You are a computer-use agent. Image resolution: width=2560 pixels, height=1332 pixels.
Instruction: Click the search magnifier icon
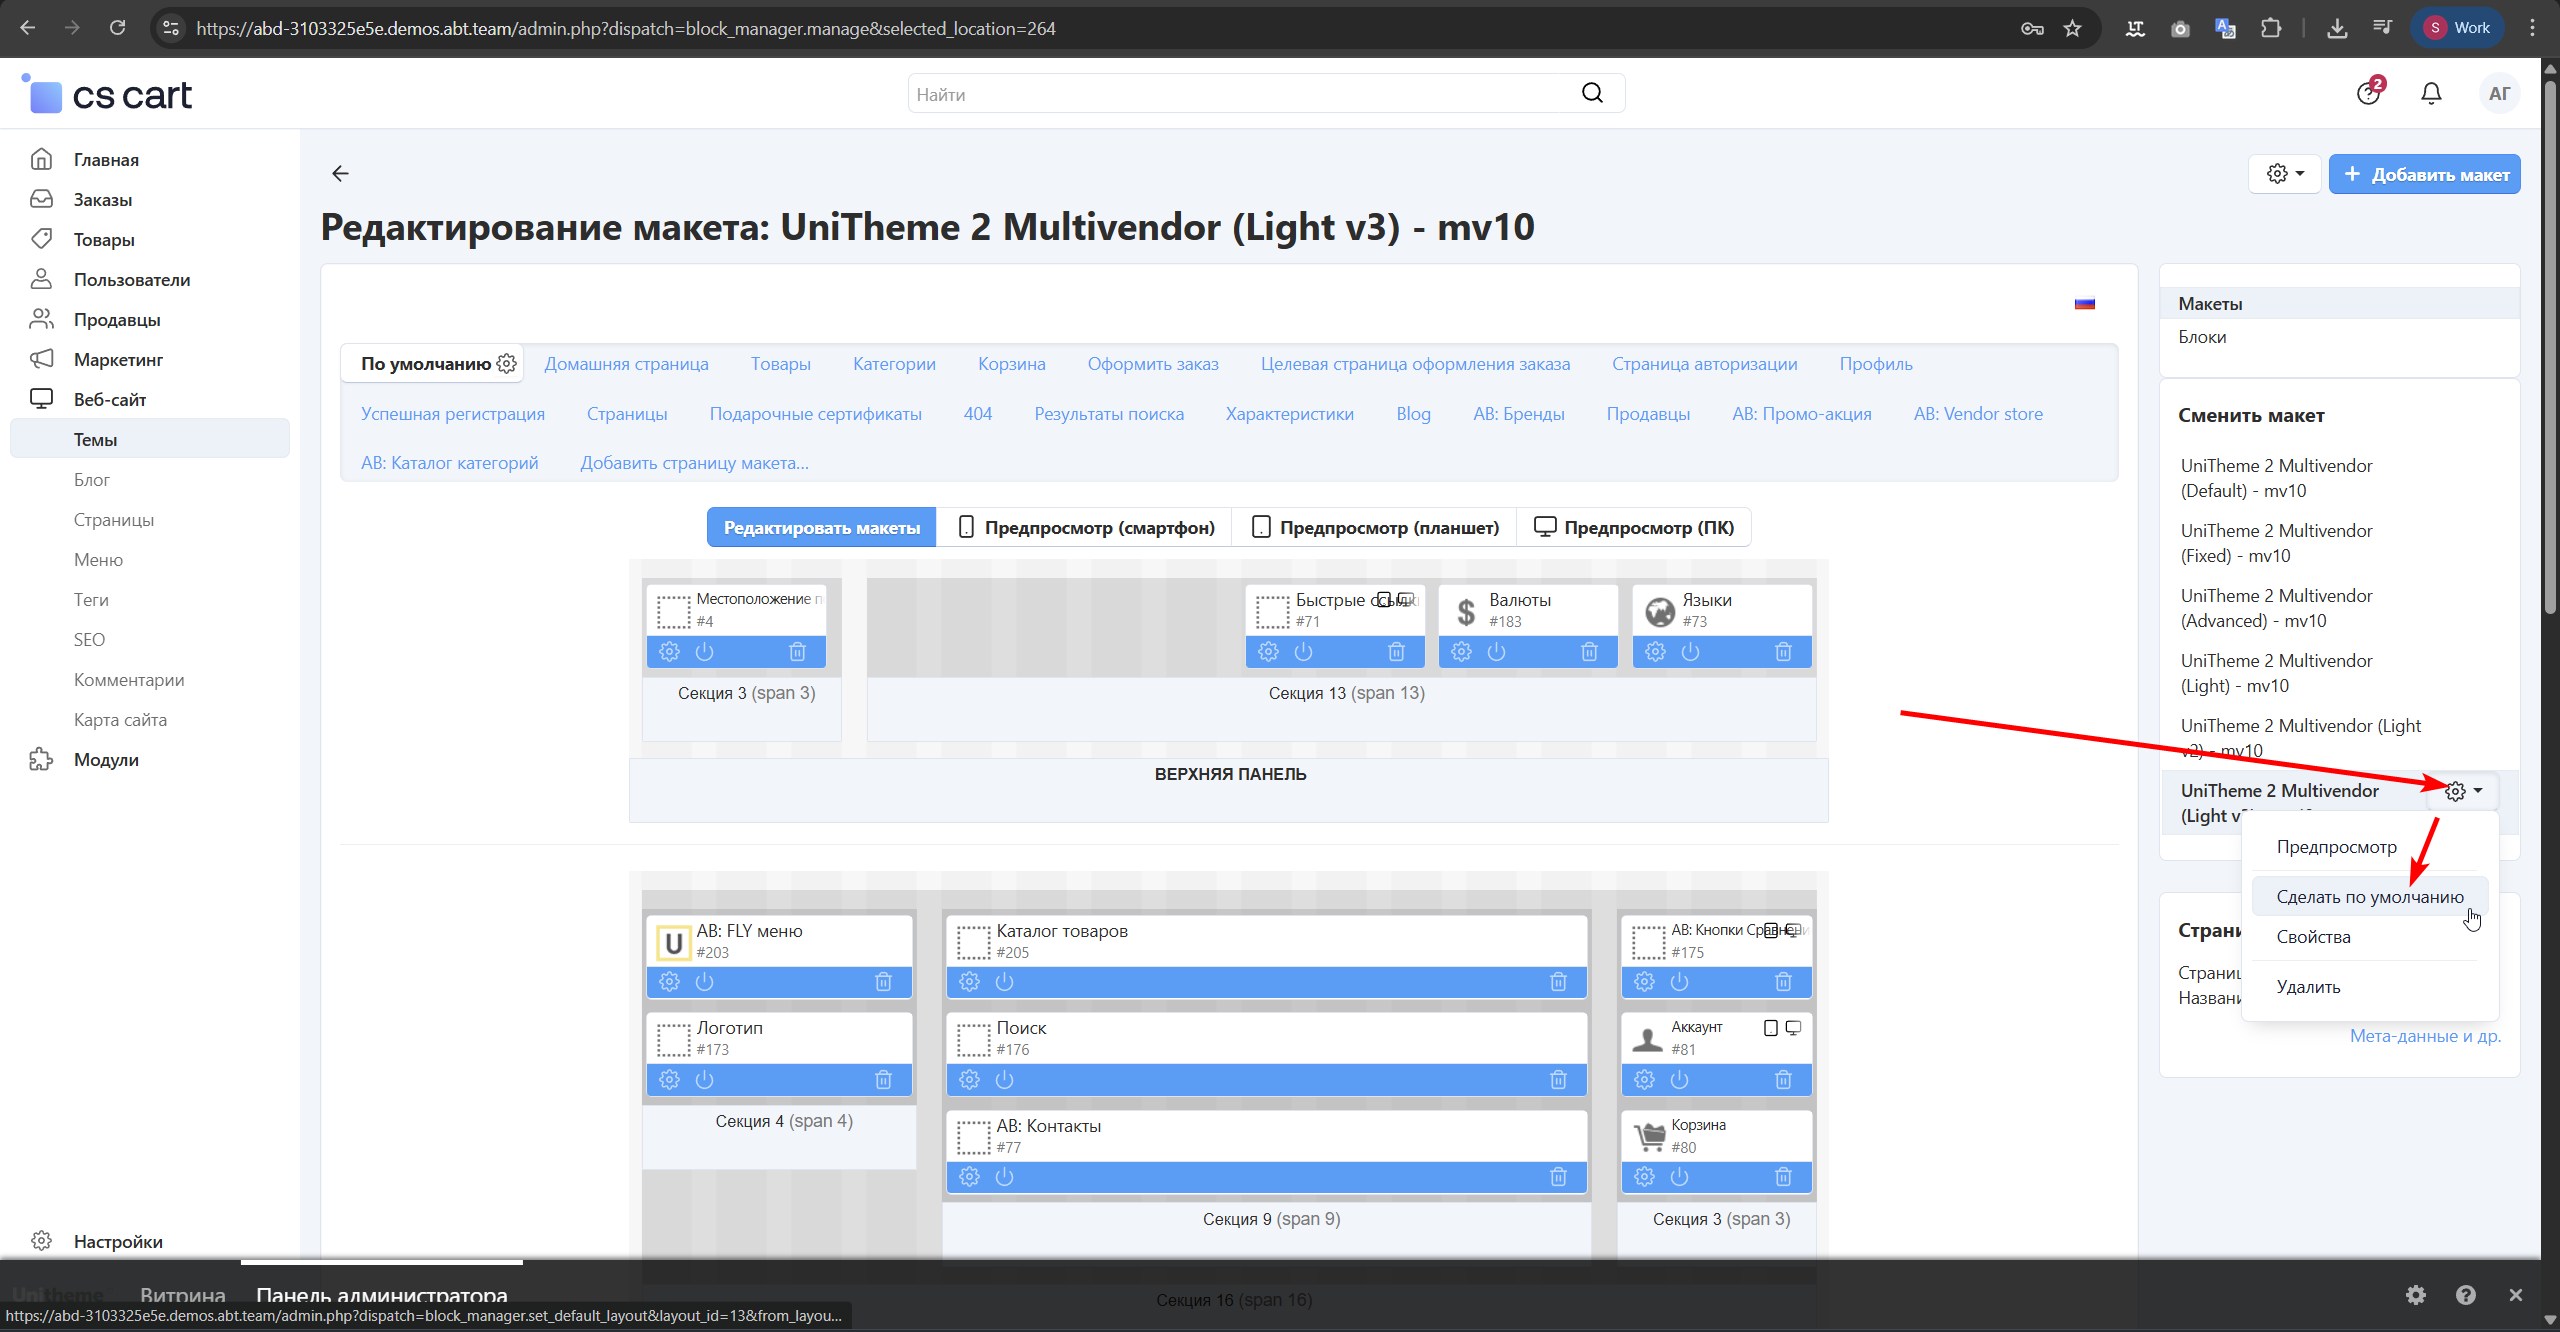click(1592, 93)
